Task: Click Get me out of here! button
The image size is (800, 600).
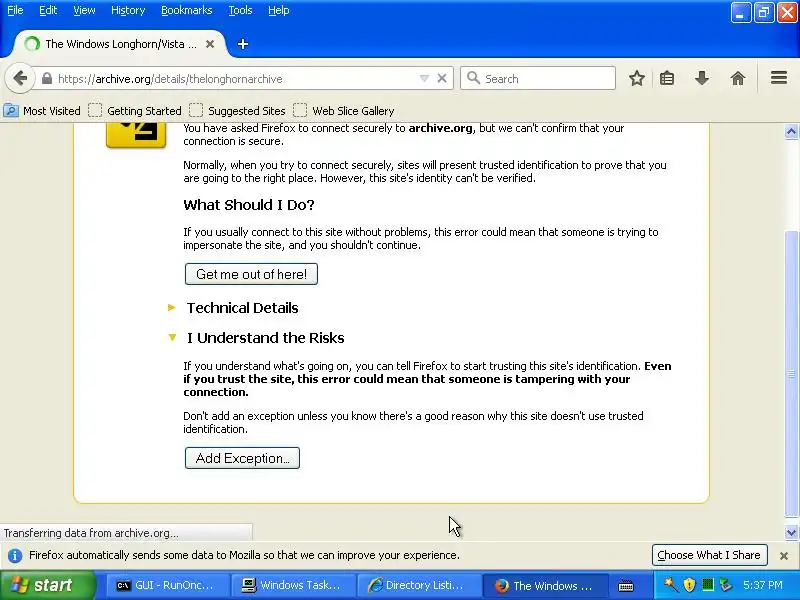Action: coord(251,274)
